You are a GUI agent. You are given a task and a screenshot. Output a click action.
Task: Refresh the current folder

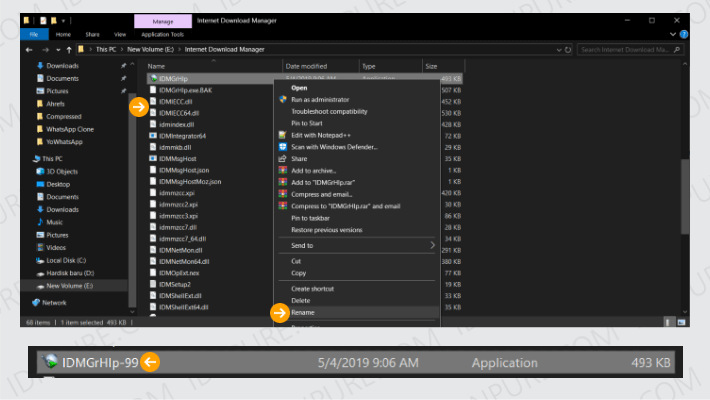point(568,50)
